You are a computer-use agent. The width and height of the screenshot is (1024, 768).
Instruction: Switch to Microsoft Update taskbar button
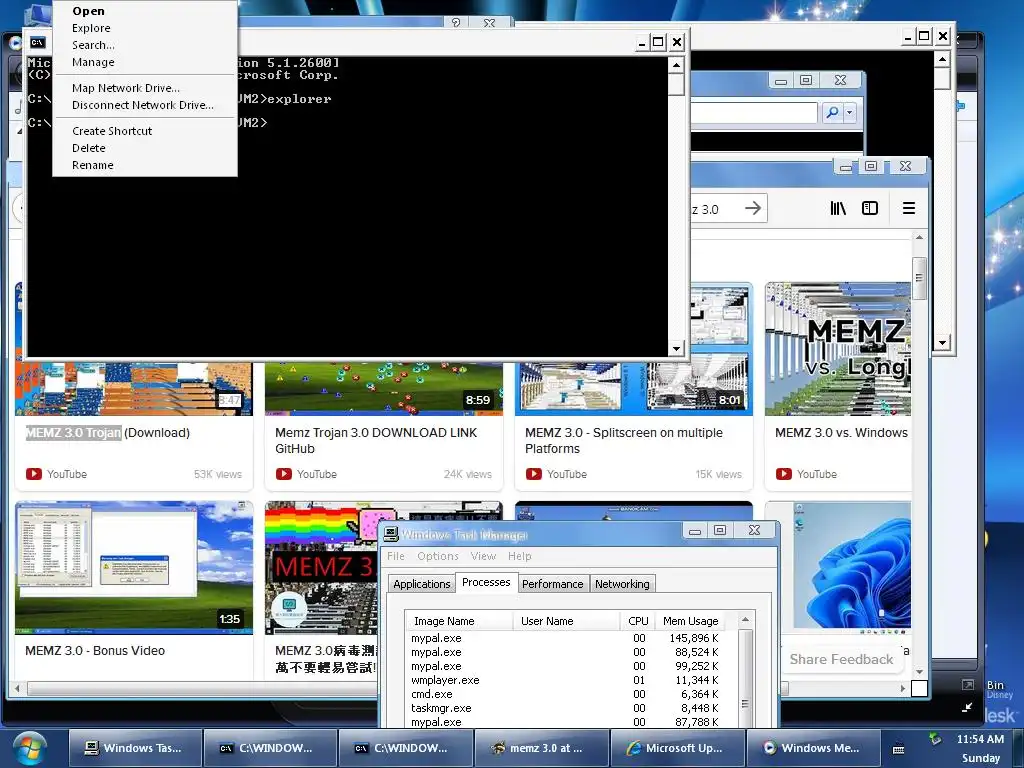pyautogui.click(x=677, y=748)
